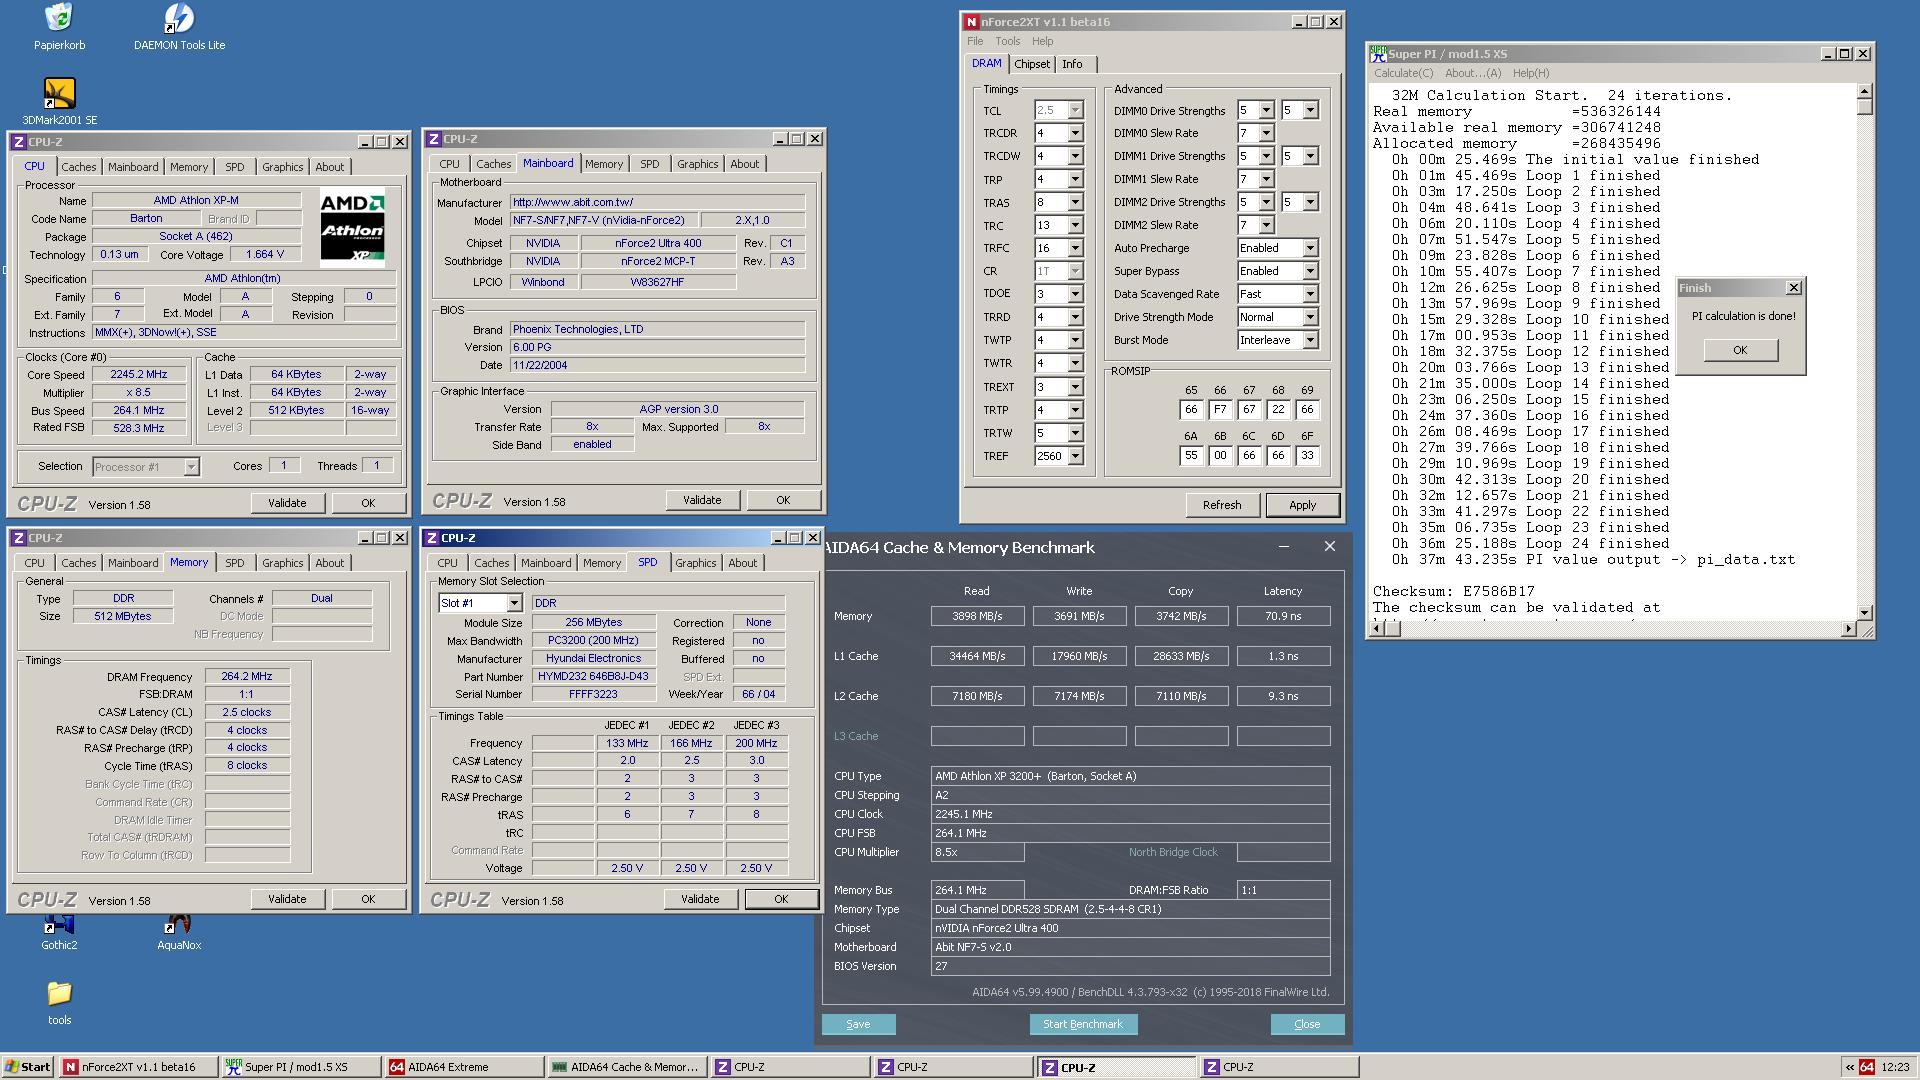Click CPU Type AMD Athlon XP 3200+ field
Viewport: 1920px width, 1080px height.
[1130, 776]
